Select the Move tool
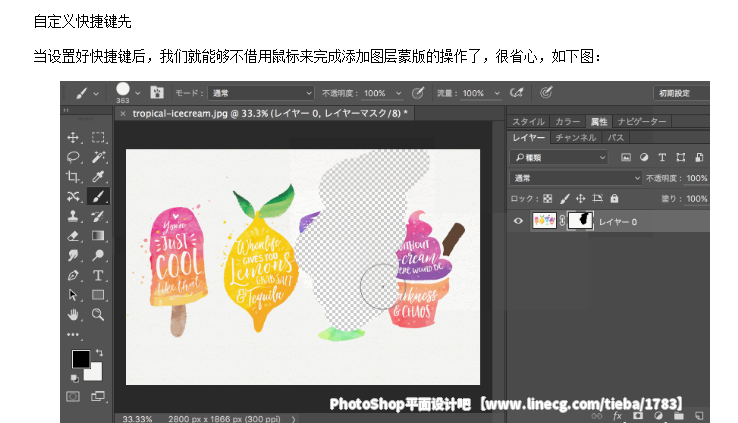The height and width of the screenshot is (423, 738). pyautogui.click(x=73, y=137)
